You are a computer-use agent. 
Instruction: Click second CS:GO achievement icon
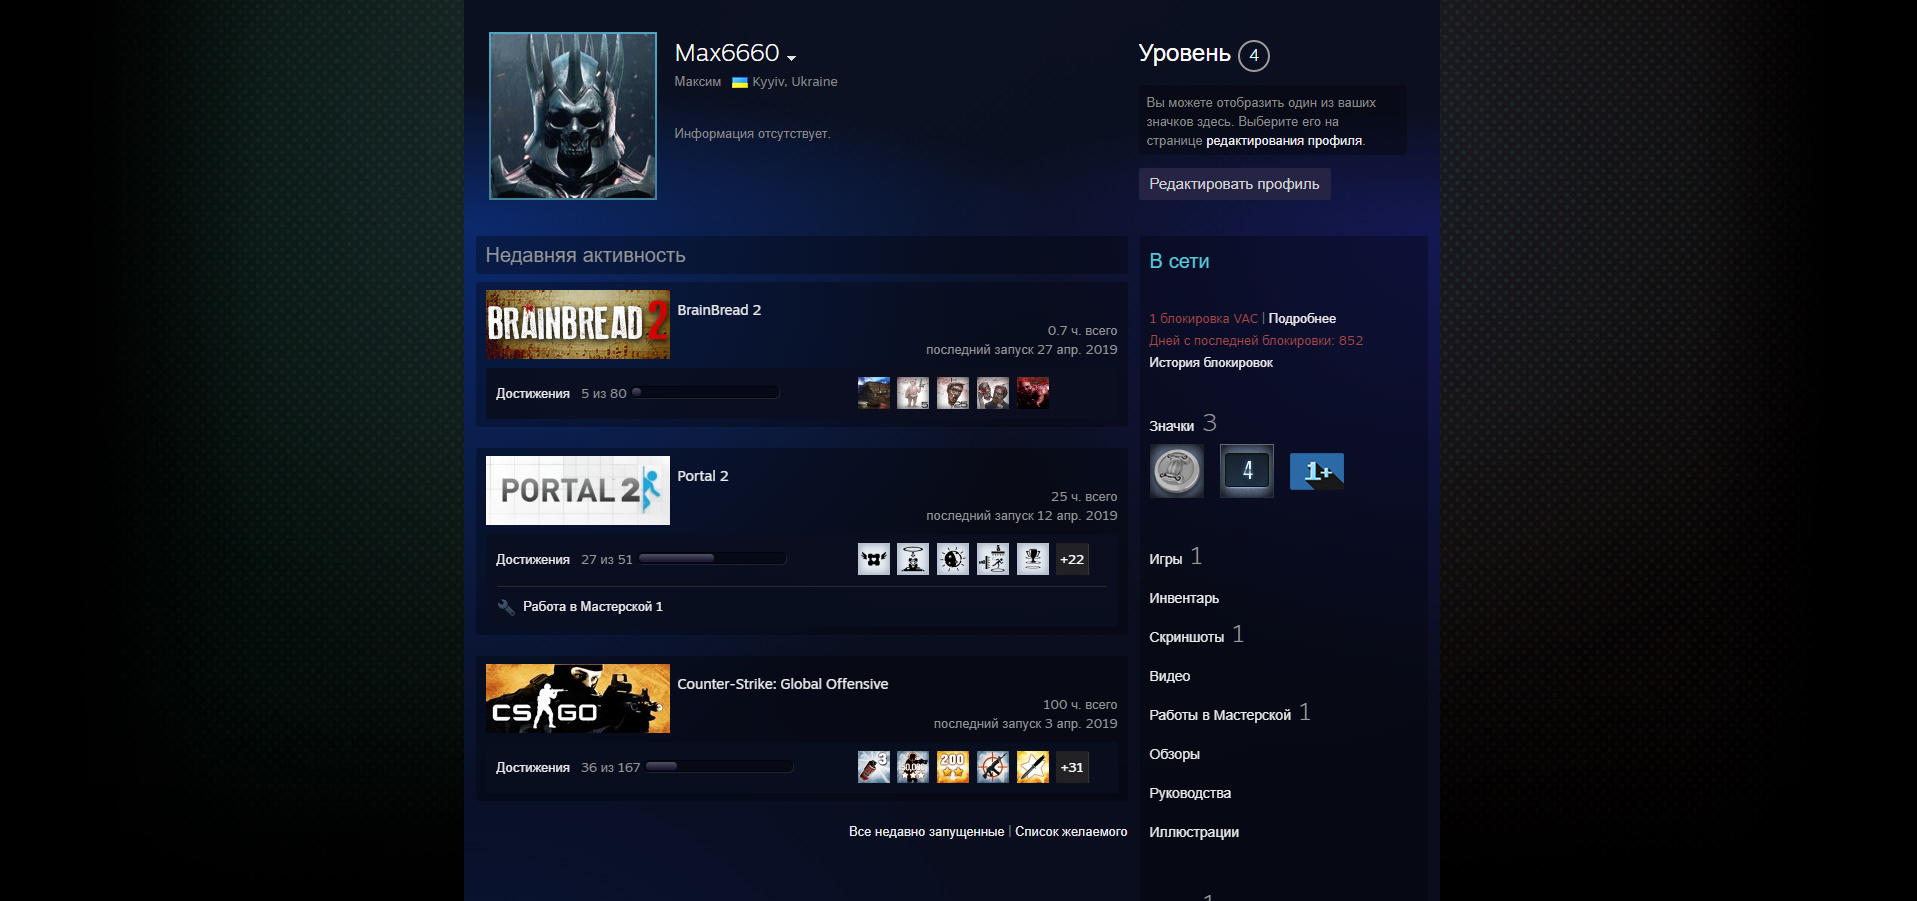pyautogui.click(x=913, y=767)
